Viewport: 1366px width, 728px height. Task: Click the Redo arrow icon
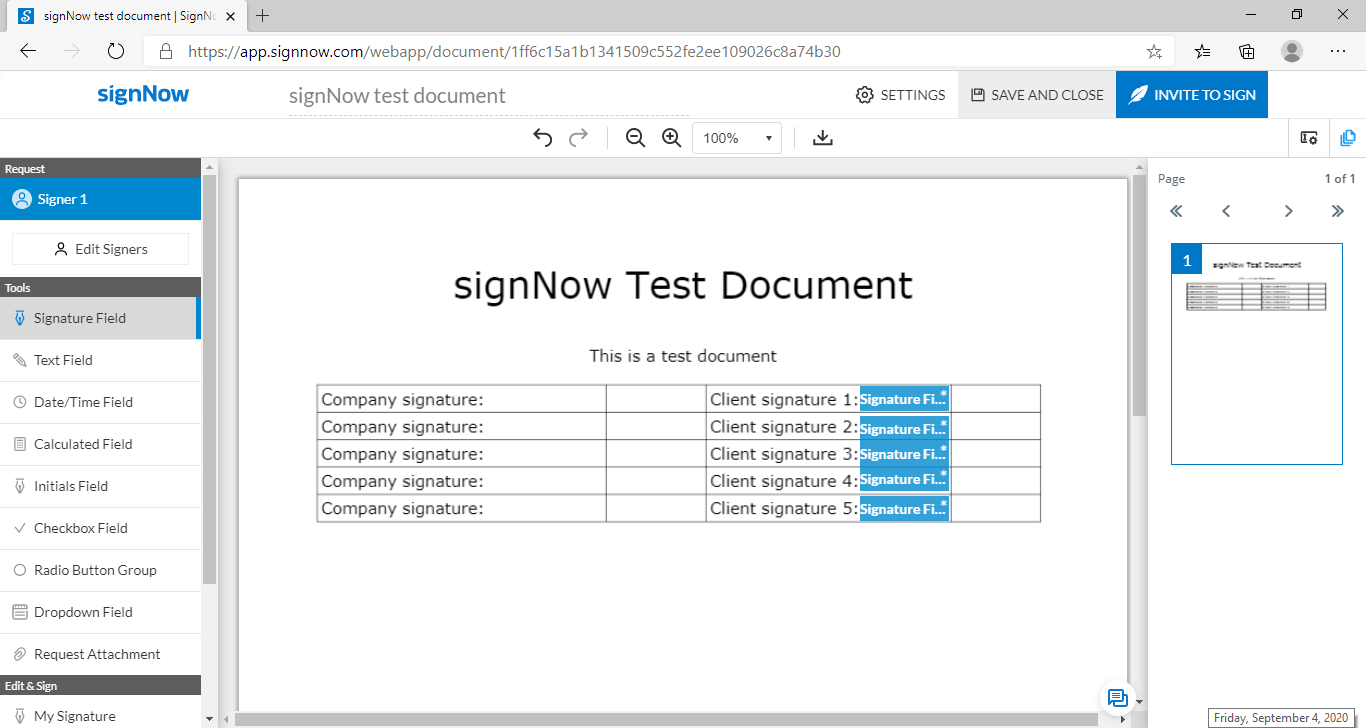(x=578, y=138)
